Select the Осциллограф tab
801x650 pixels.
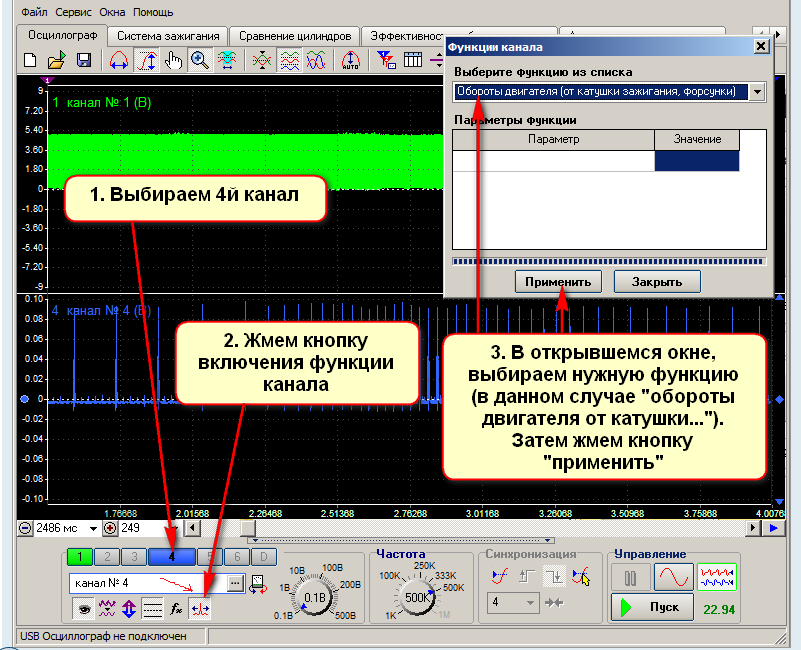(62, 35)
